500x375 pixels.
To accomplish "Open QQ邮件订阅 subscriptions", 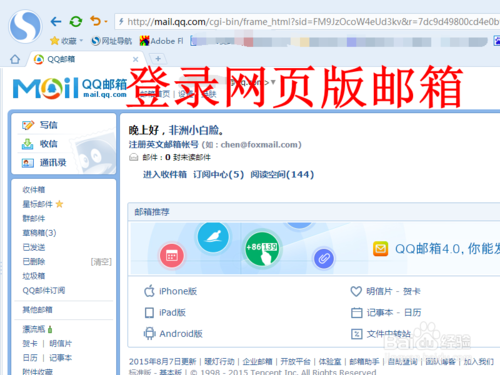I will tap(44, 290).
